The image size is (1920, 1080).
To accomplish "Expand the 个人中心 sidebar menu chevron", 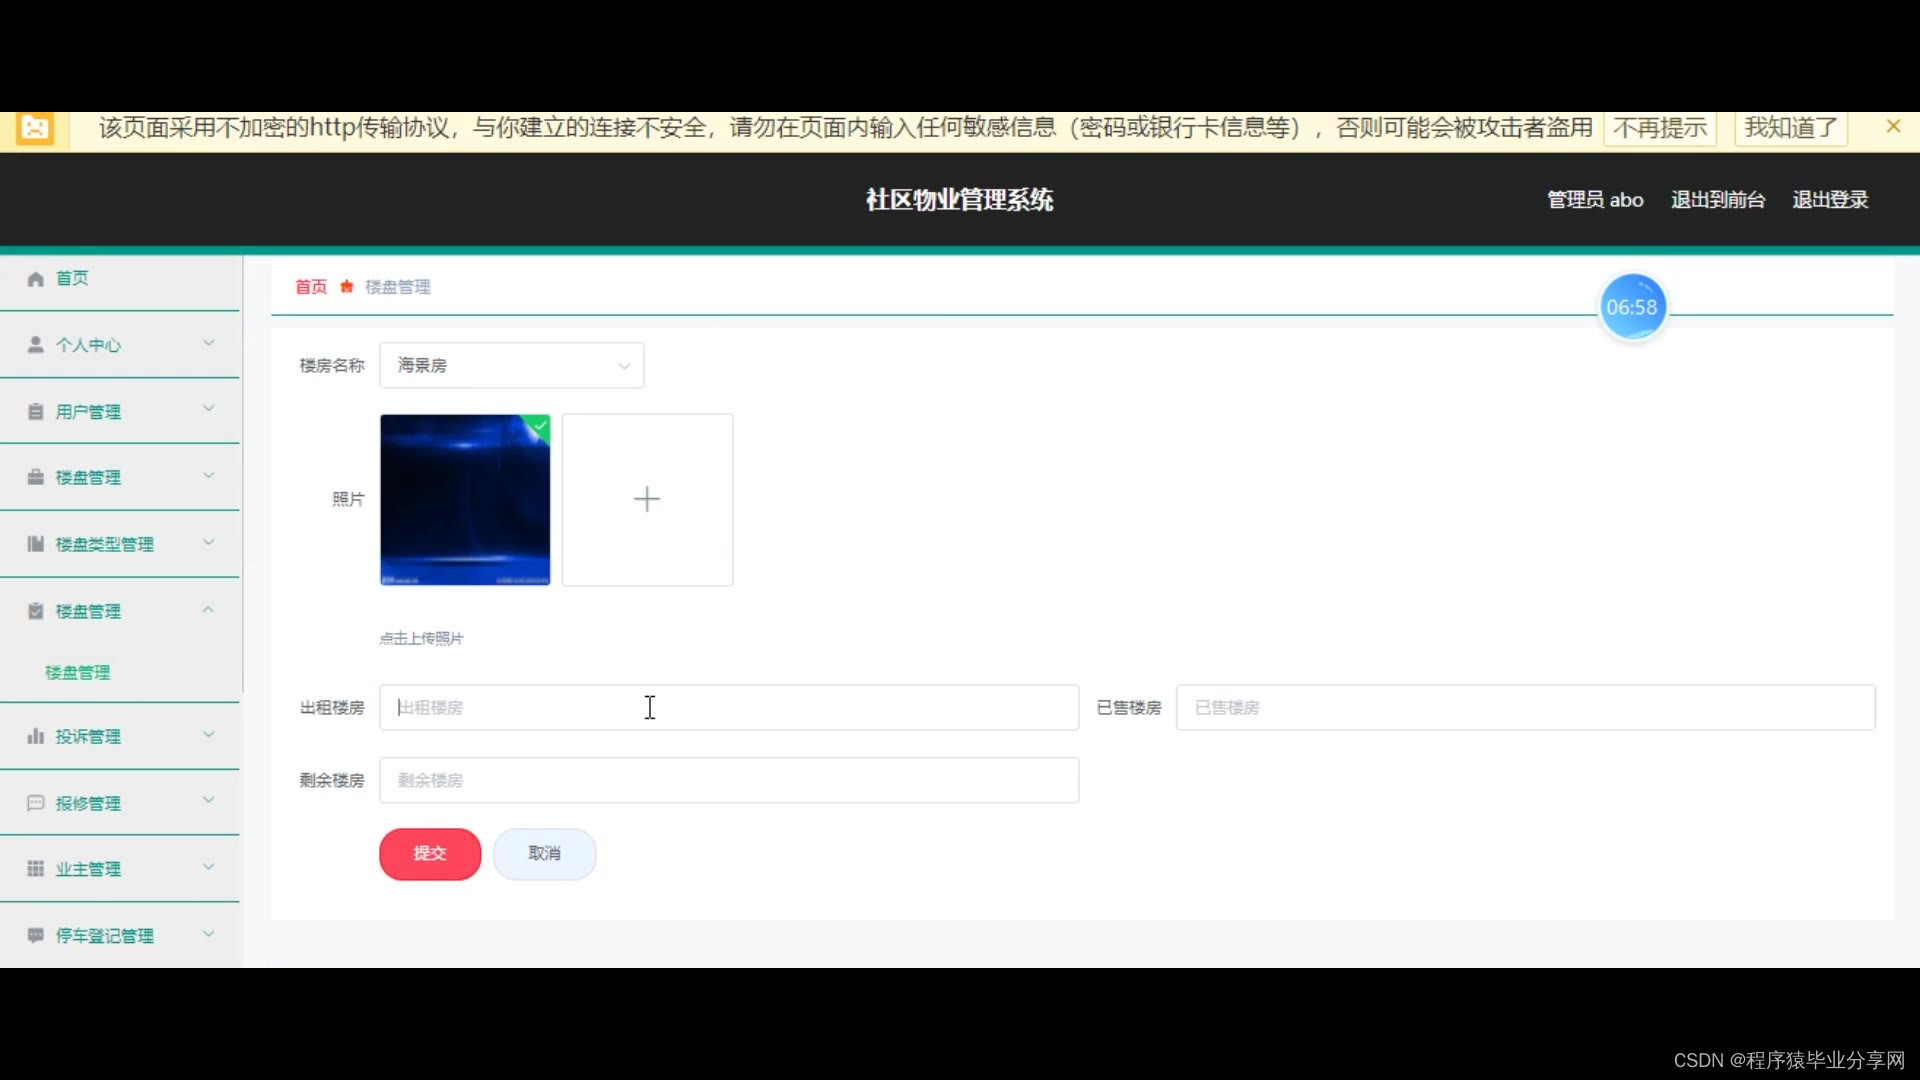I will click(209, 344).
